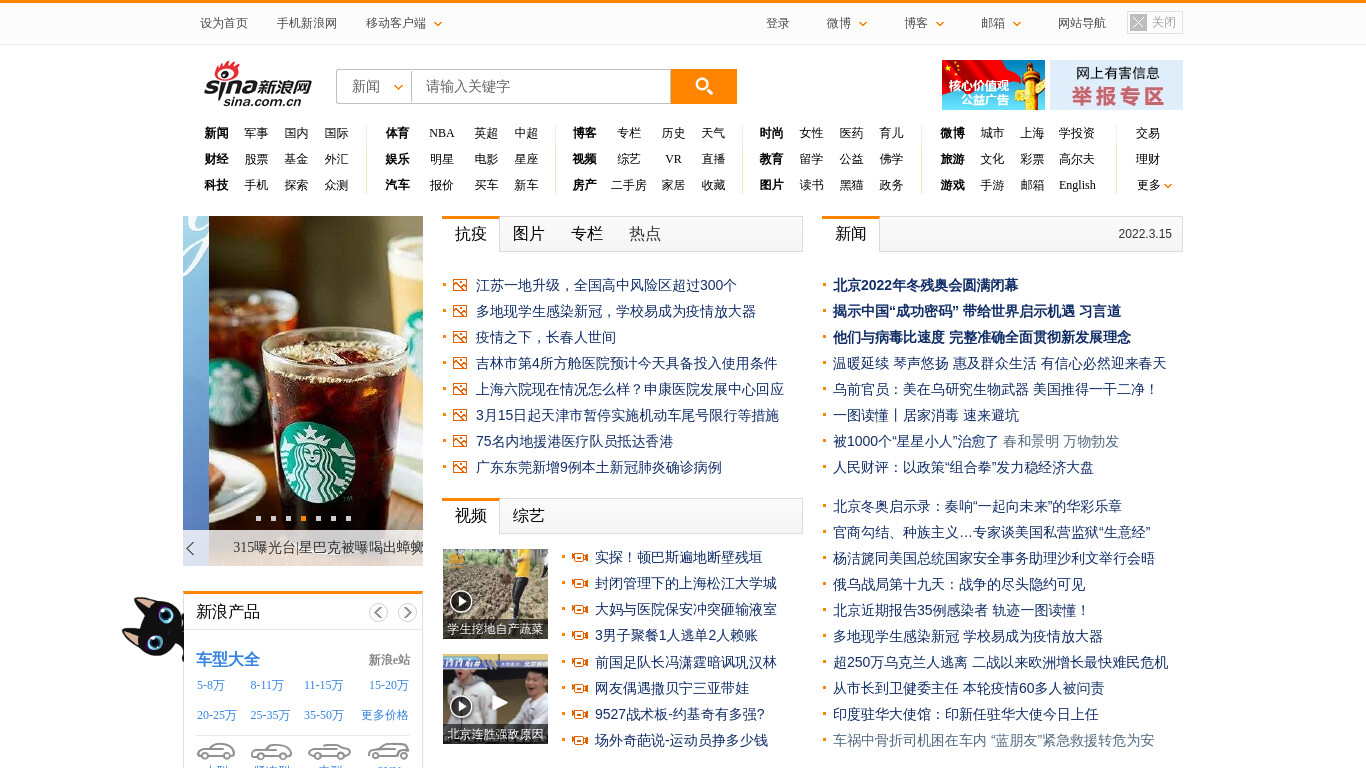Click the Sina logo
The image size is (1366, 768).
point(258,84)
